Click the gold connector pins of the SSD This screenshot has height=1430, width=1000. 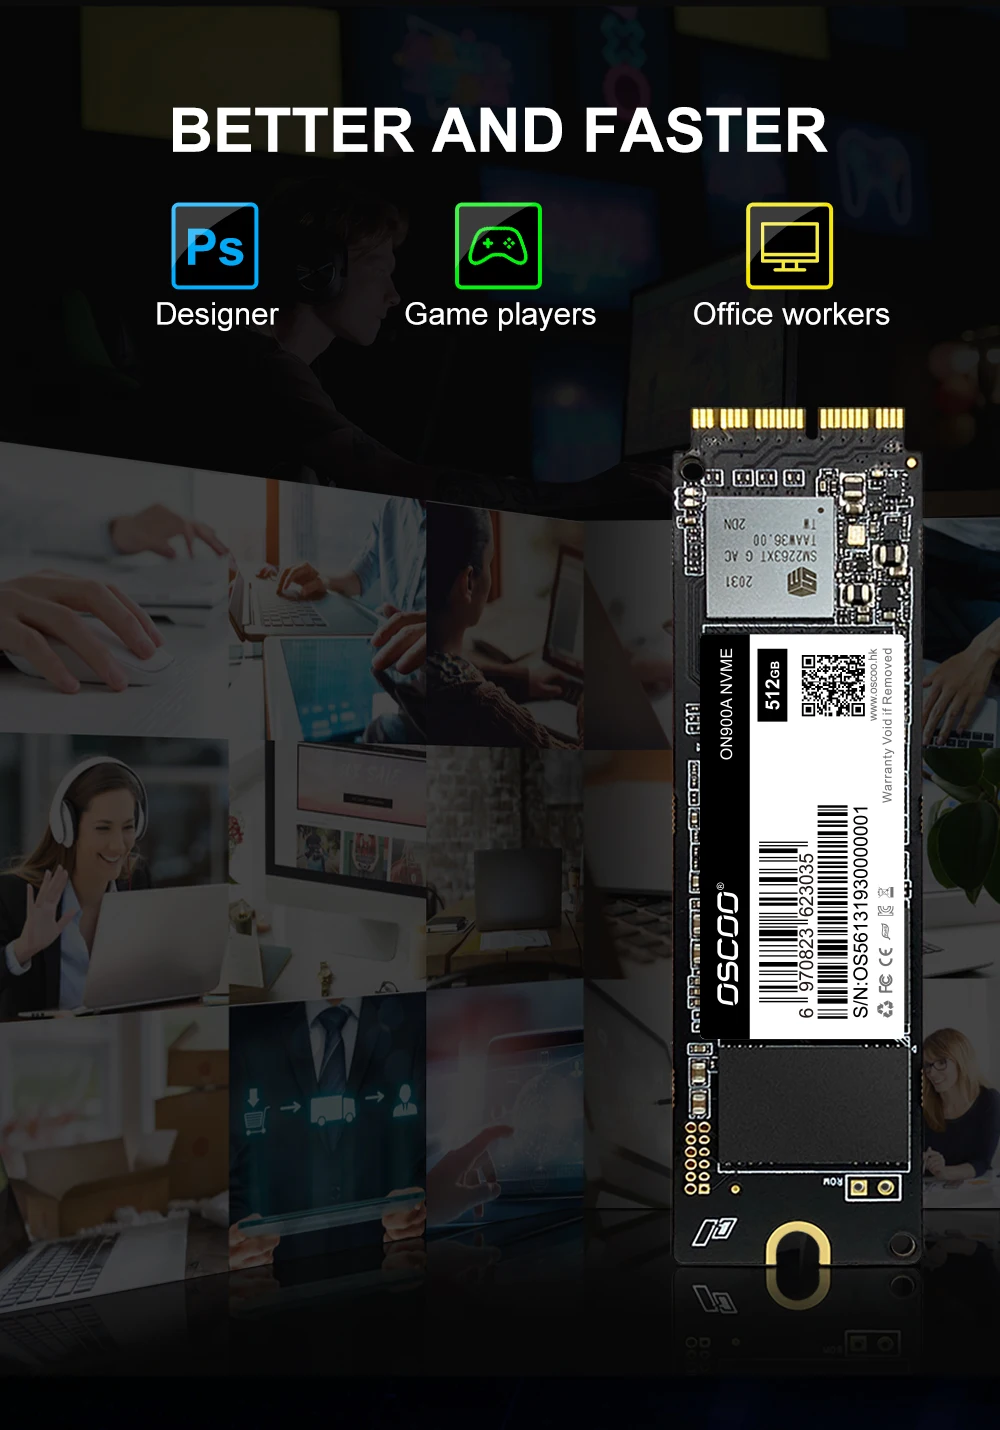(x=797, y=417)
